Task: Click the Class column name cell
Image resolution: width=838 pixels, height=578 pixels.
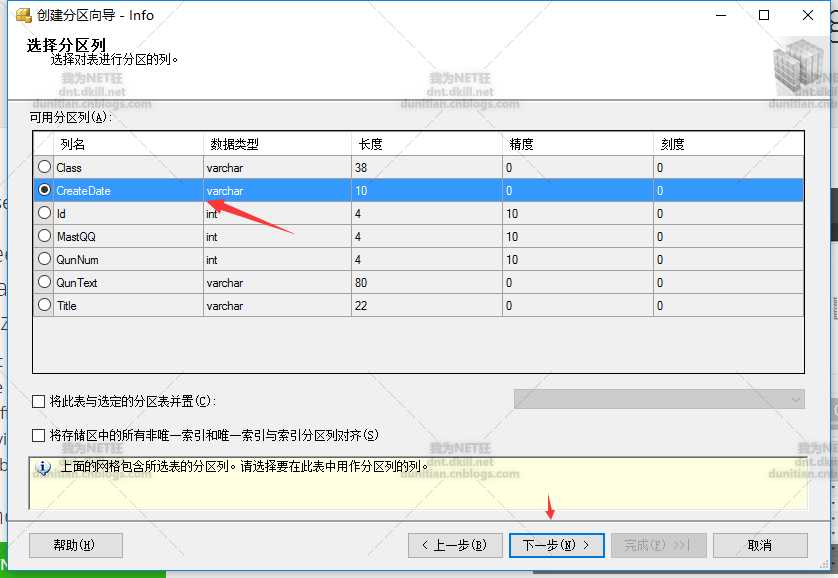Action: tap(128, 168)
